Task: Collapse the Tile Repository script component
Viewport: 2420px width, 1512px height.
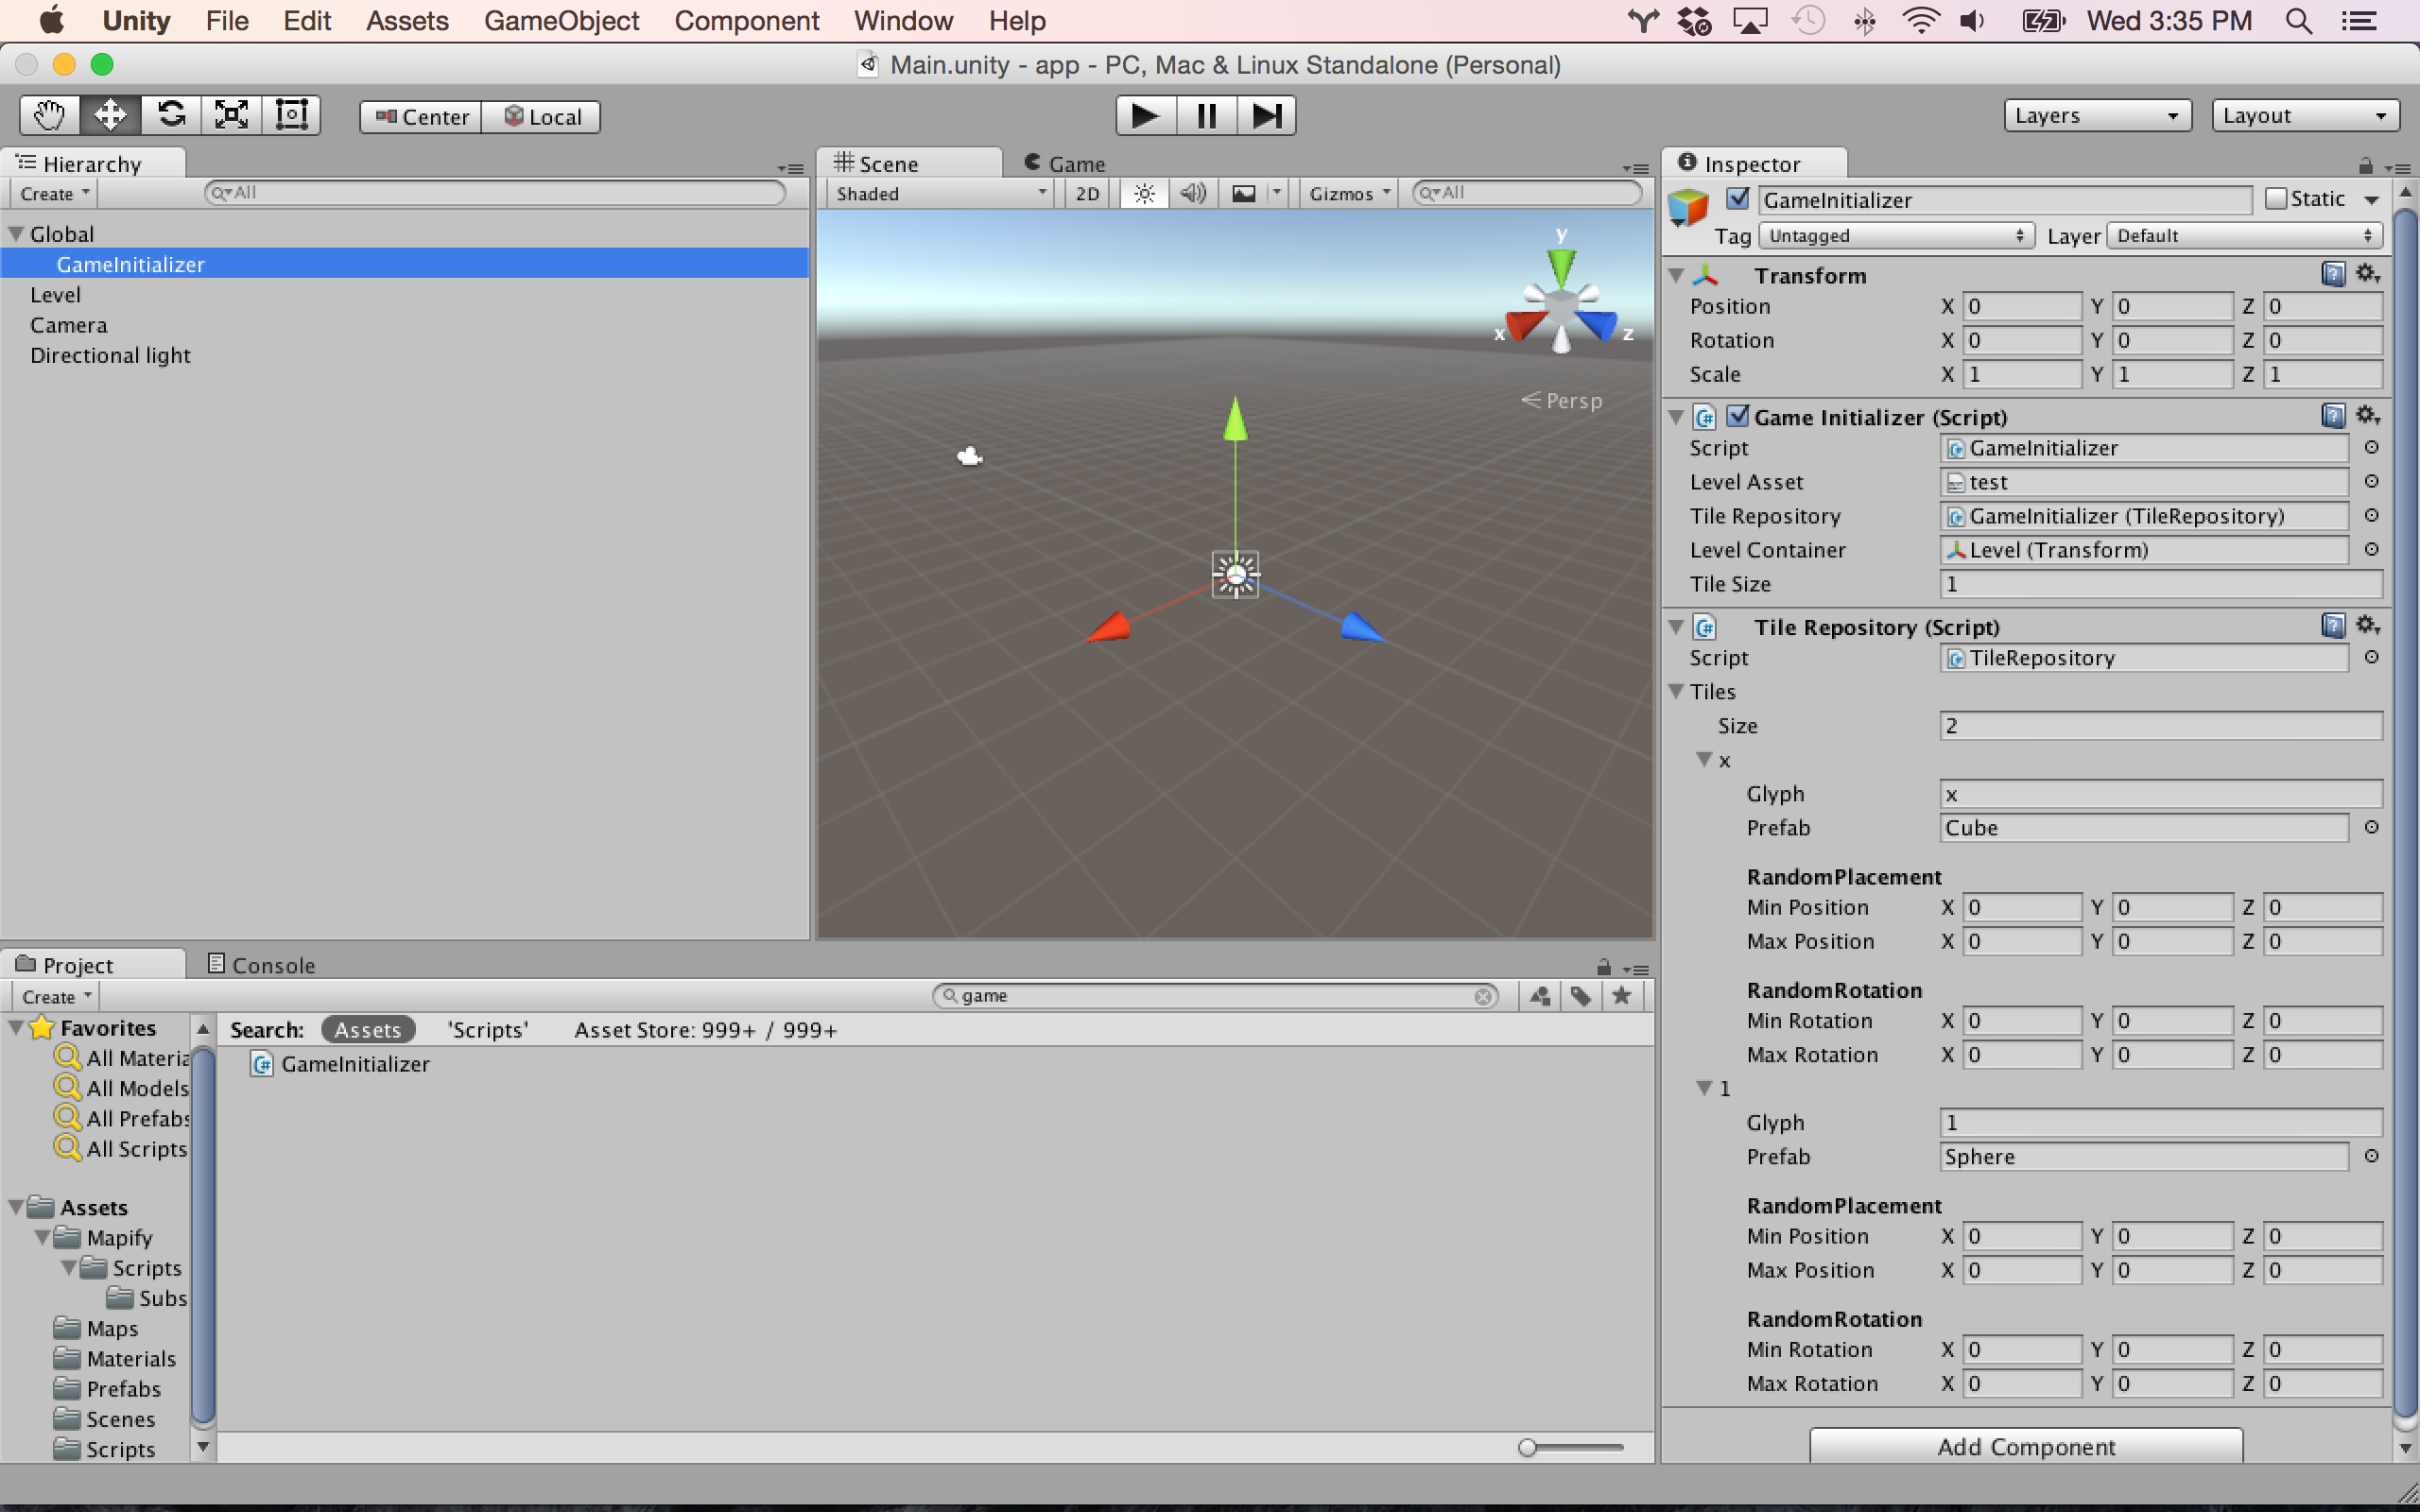Action: pyautogui.click(x=1677, y=627)
